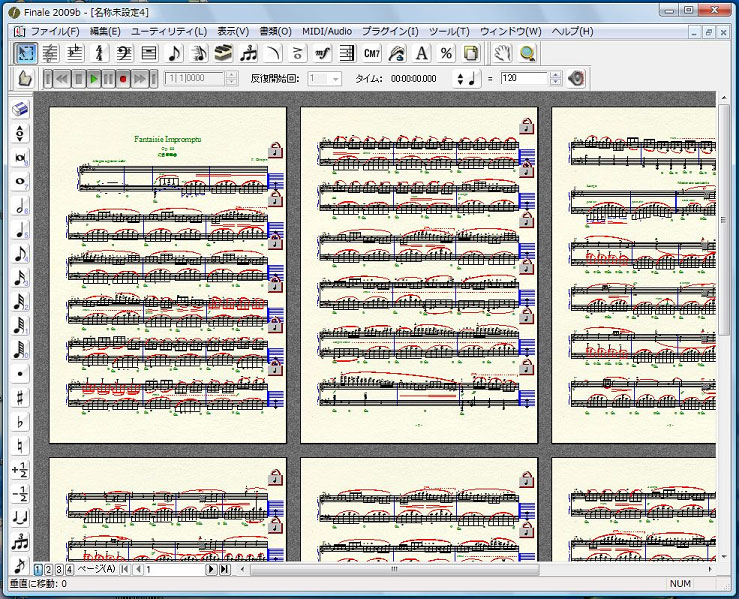Select the Hand Grabber tool
The height and width of the screenshot is (599, 739).
coord(503,53)
